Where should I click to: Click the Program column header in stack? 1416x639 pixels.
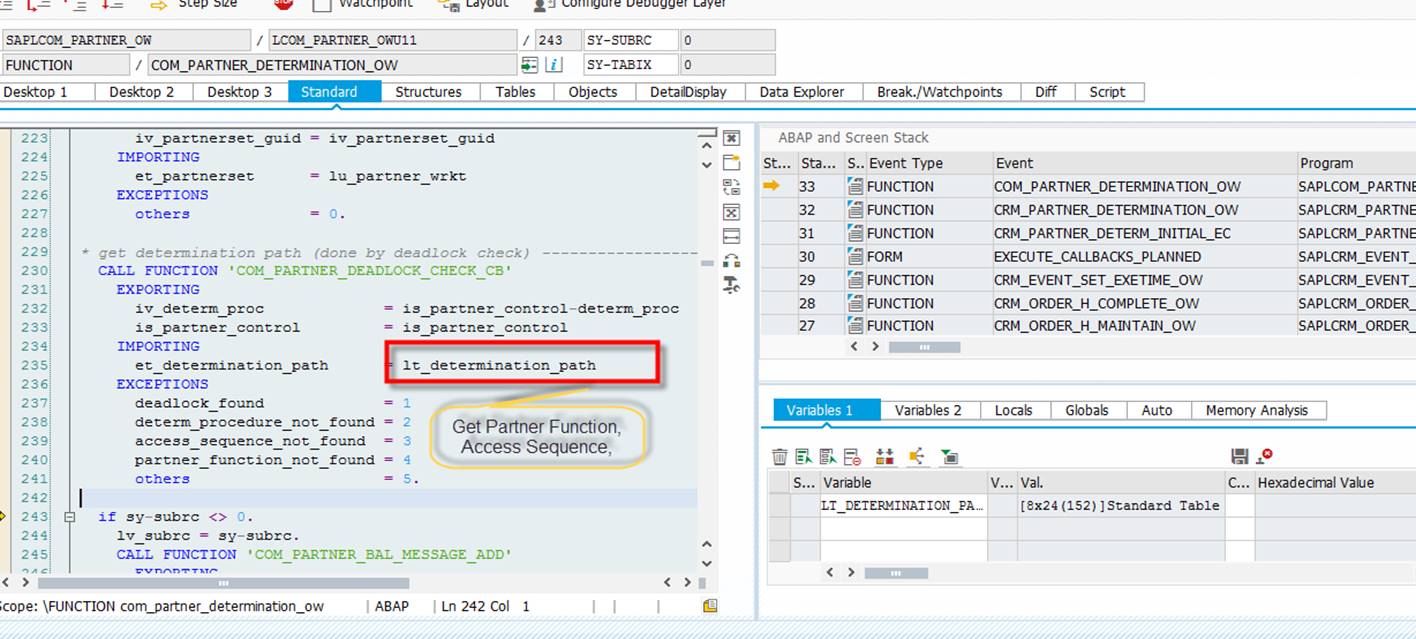[1355, 163]
